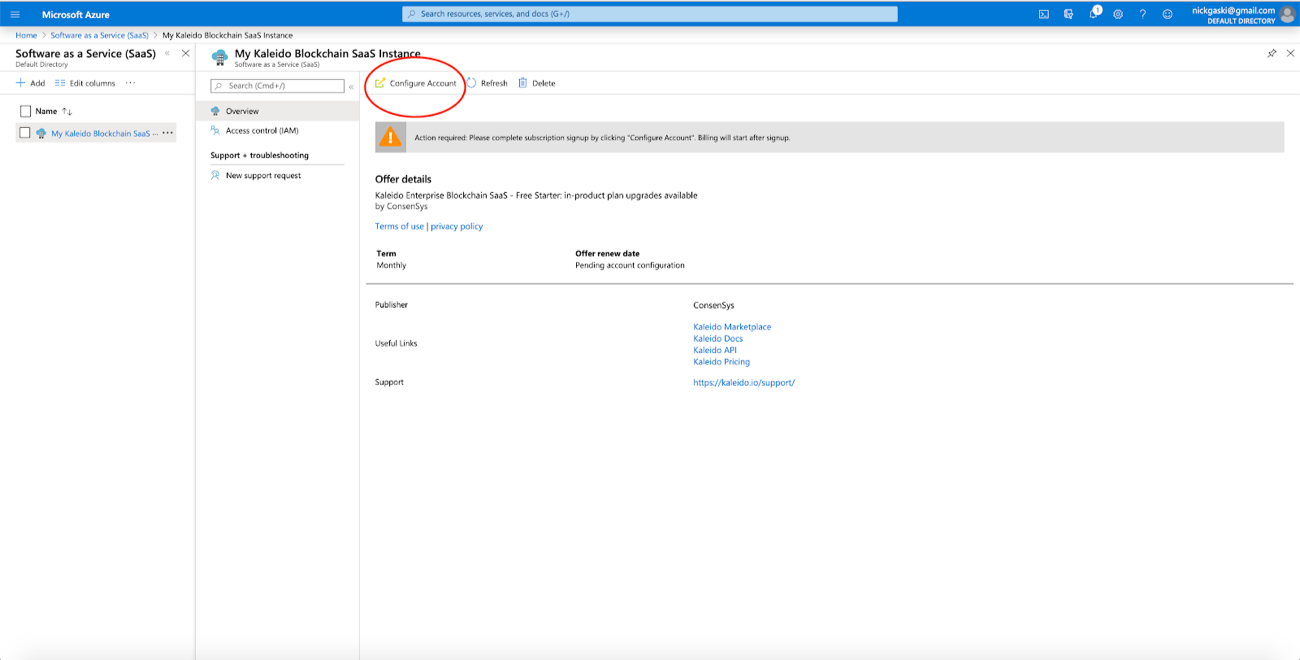Click the 'Support + troubleshooting' section heading
The width and height of the screenshot is (1300, 660).
coord(259,155)
